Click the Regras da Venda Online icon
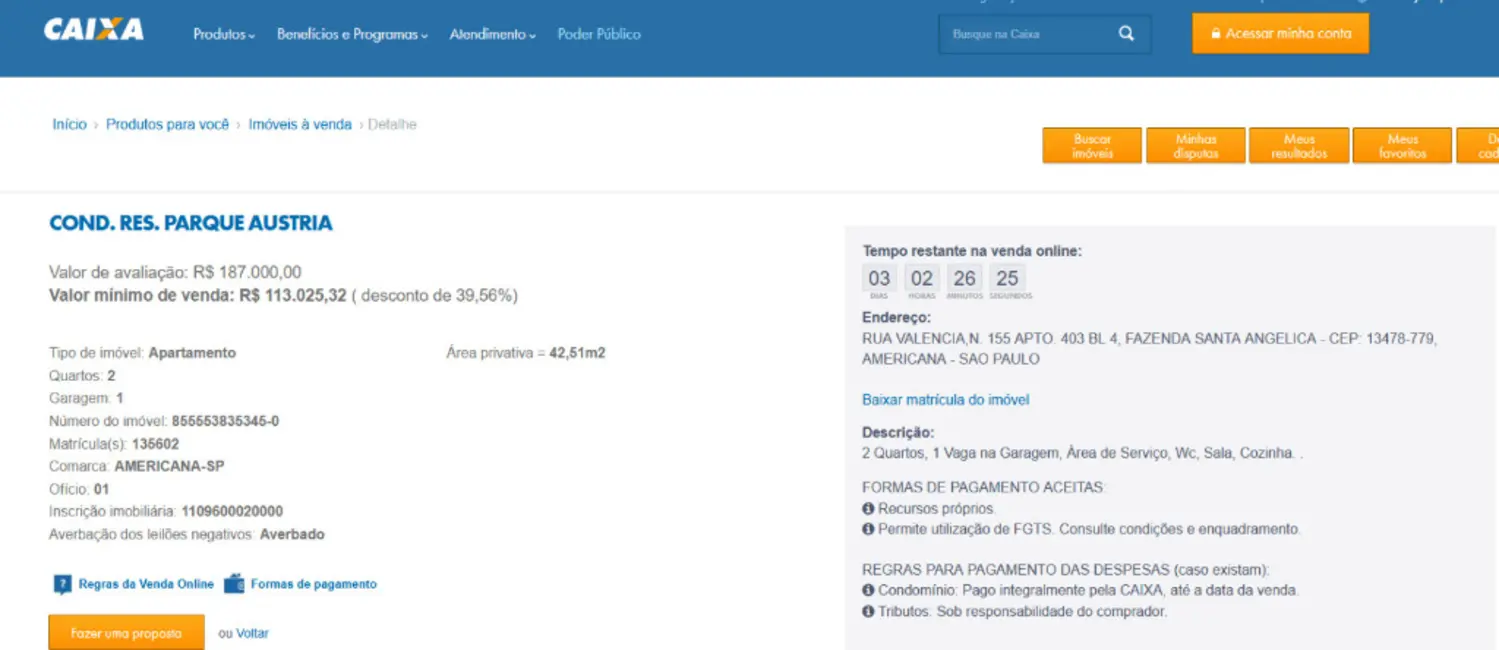The height and width of the screenshot is (650, 1499). [62, 584]
